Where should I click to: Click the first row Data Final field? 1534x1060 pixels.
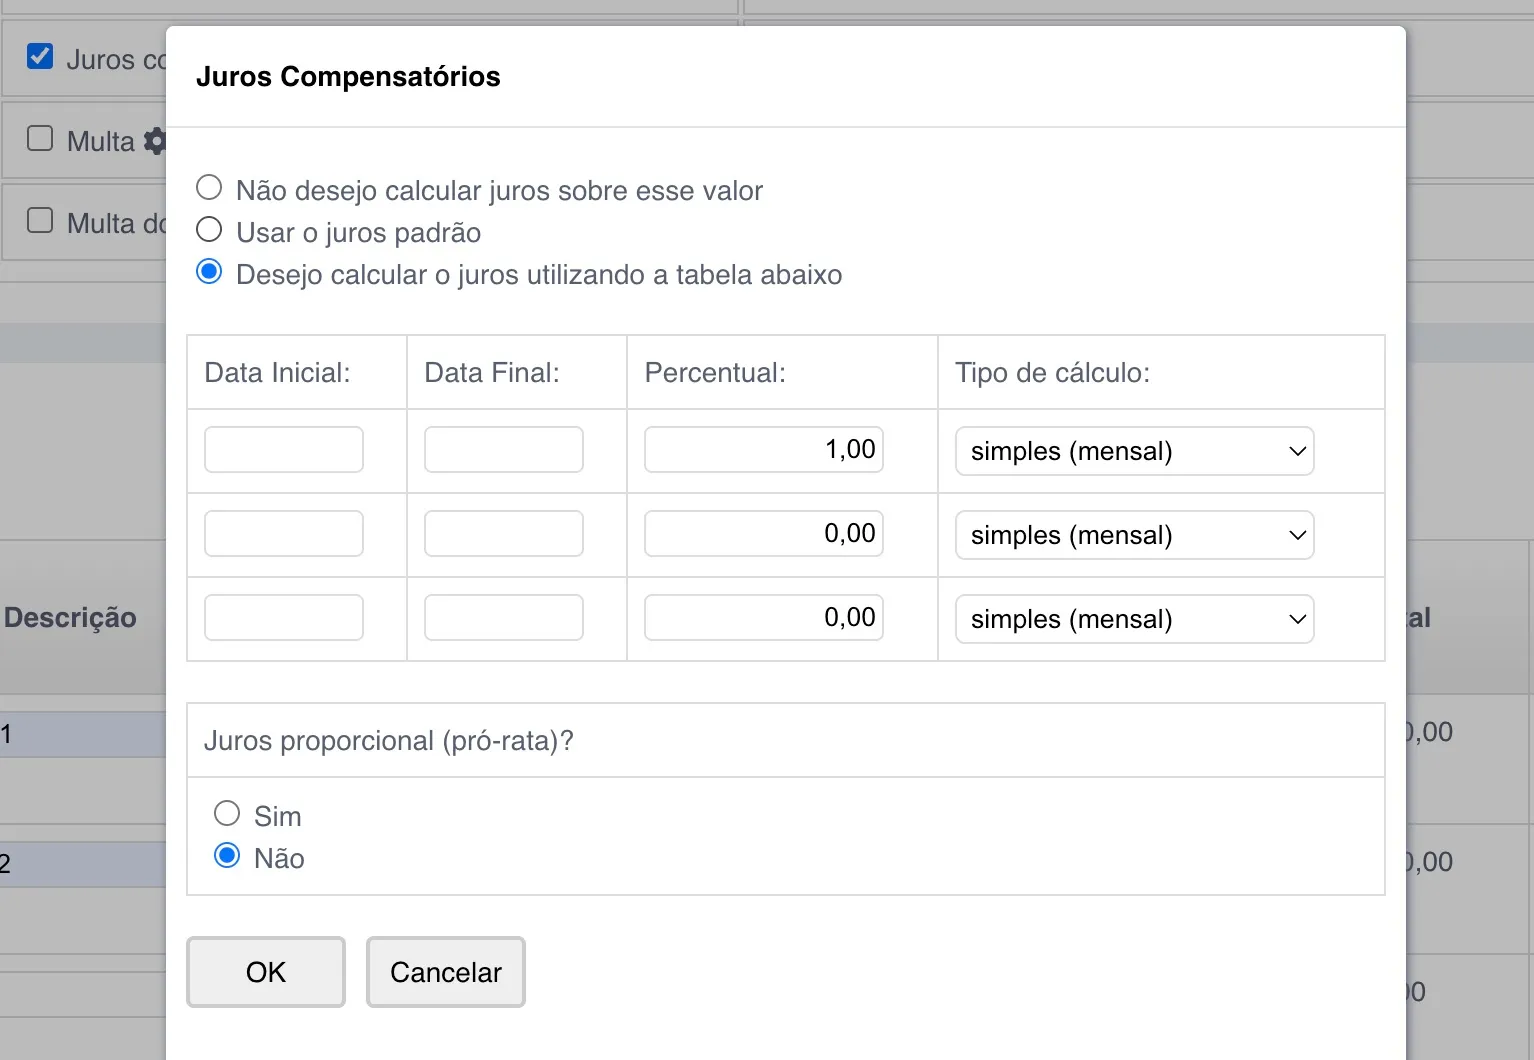[504, 450]
